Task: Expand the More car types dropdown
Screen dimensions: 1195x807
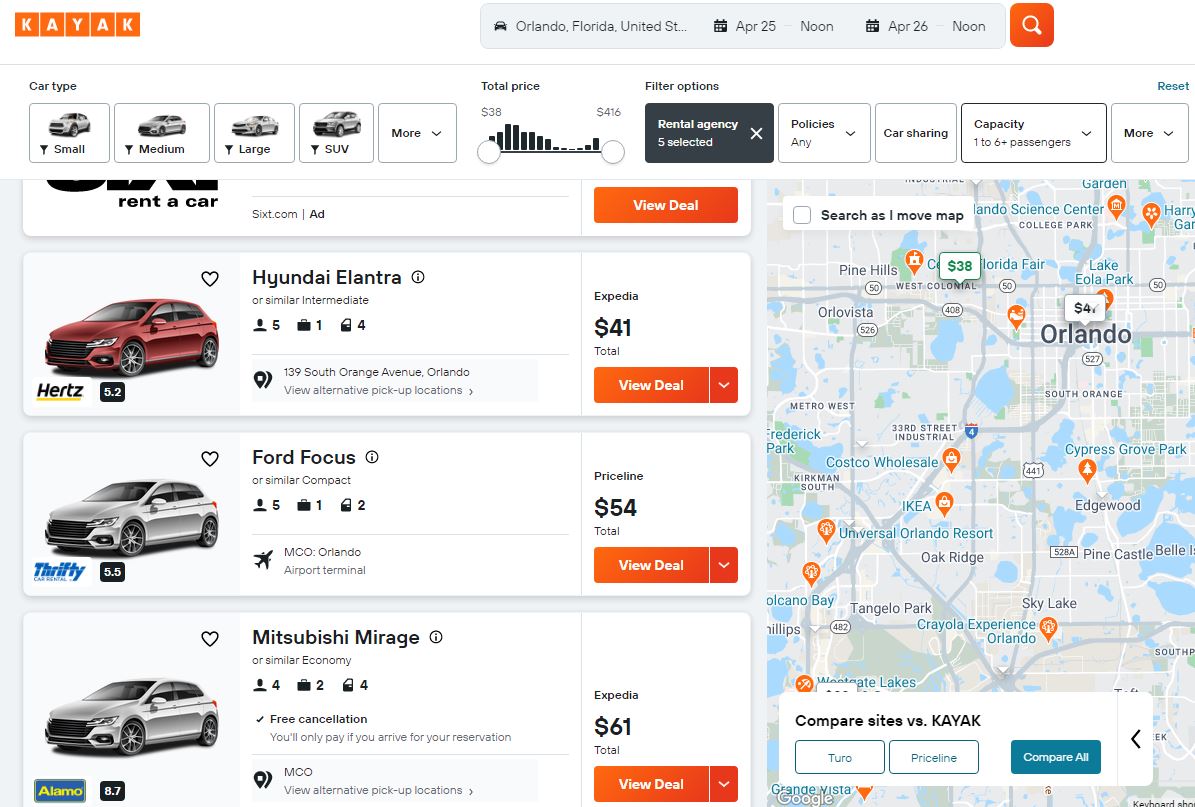Action: [x=418, y=133]
